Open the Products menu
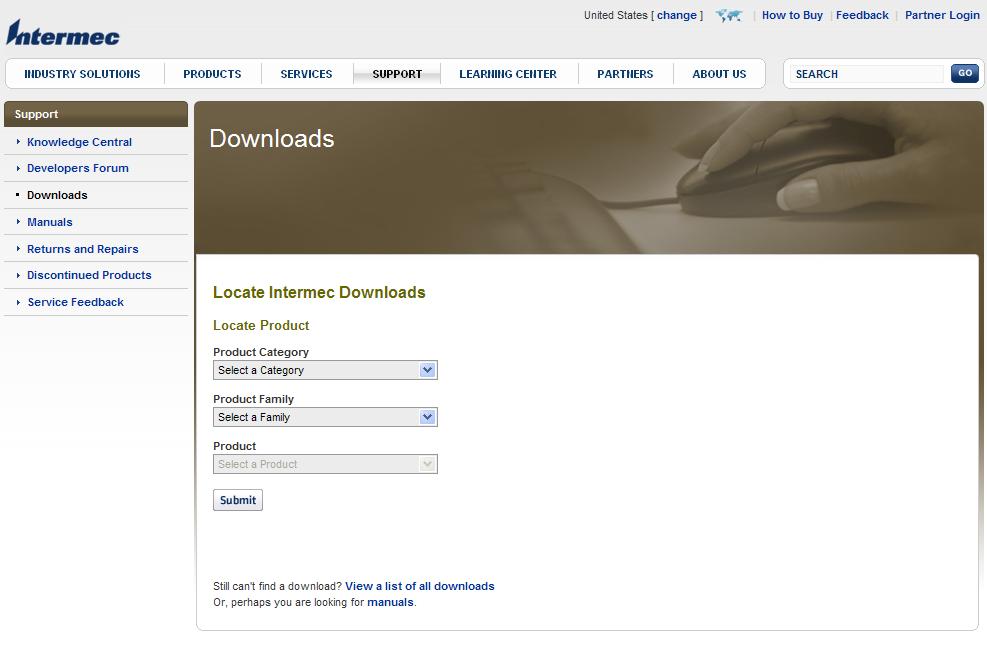987x645 pixels. [212, 74]
